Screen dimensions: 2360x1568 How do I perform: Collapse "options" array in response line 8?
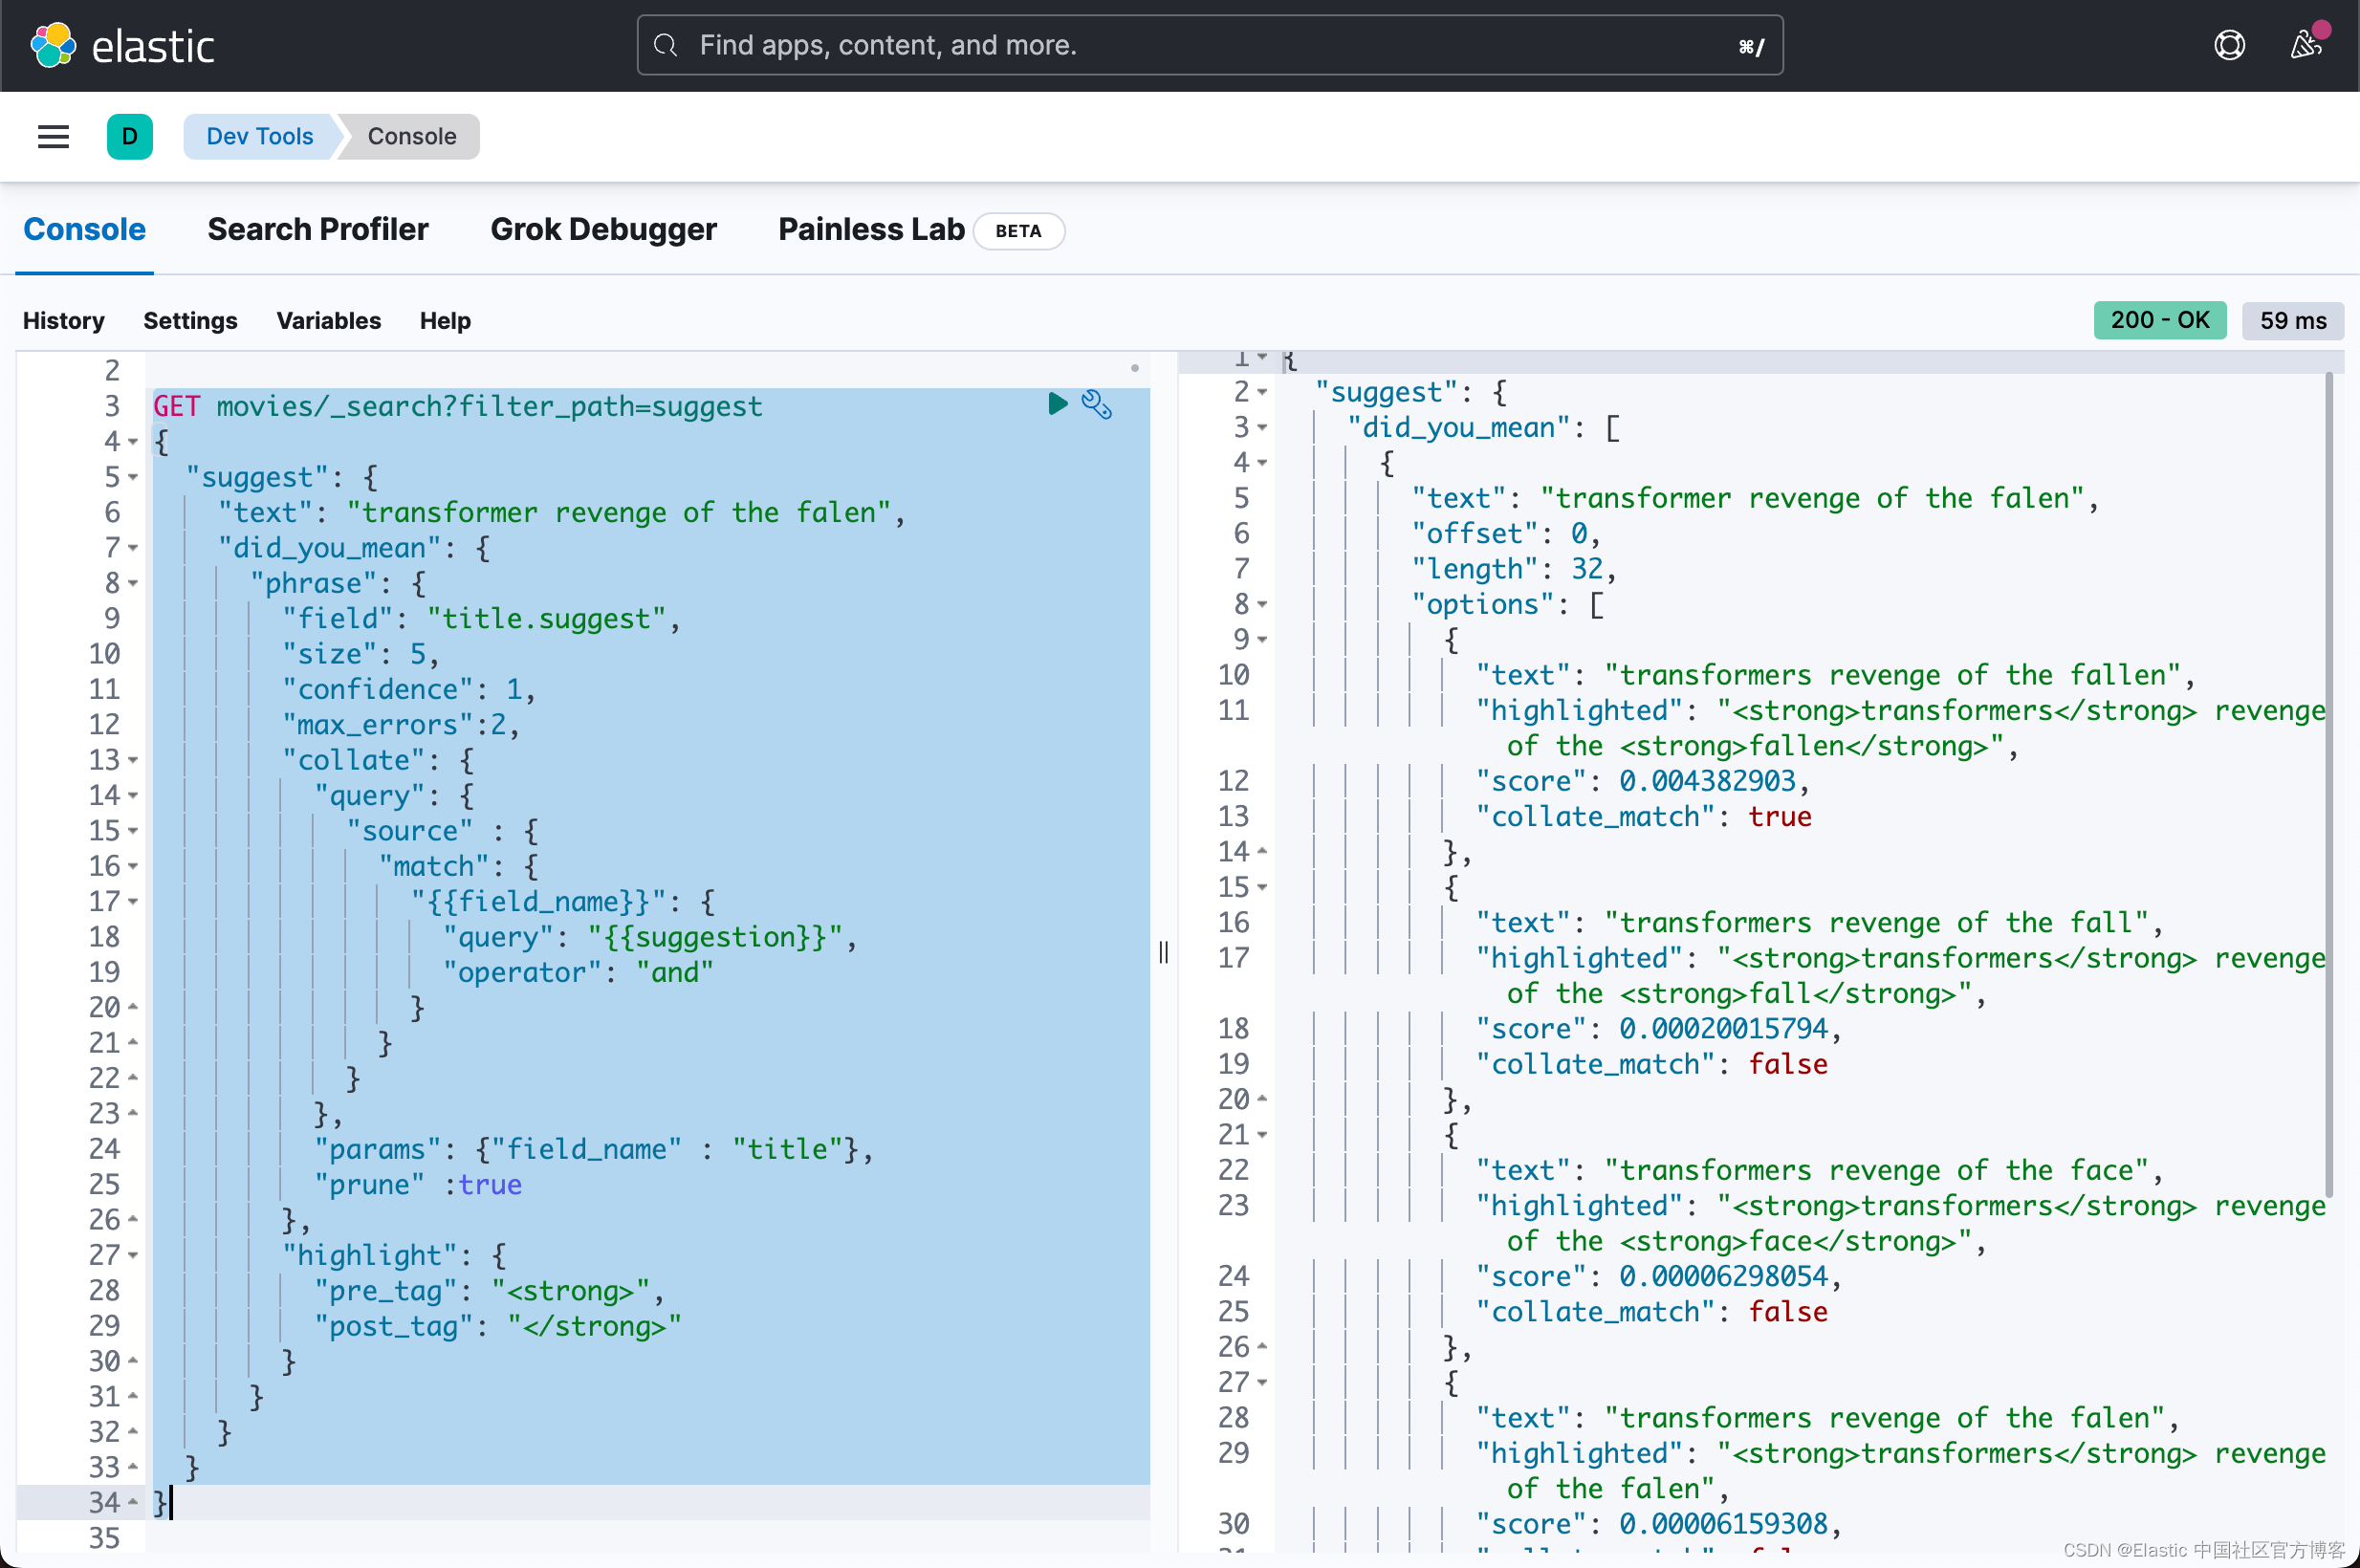(x=1262, y=604)
